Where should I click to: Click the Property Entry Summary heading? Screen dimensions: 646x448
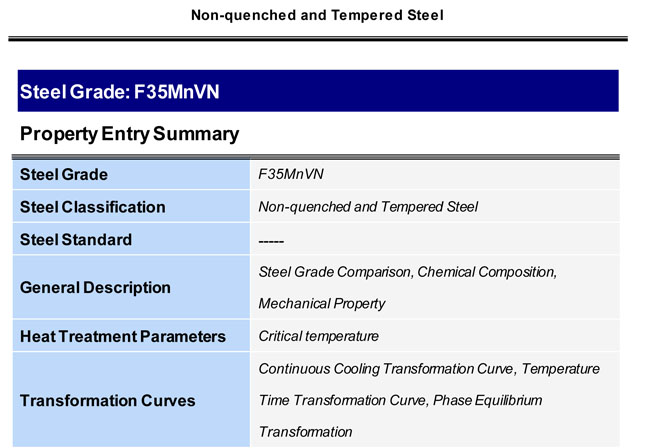point(129,134)
